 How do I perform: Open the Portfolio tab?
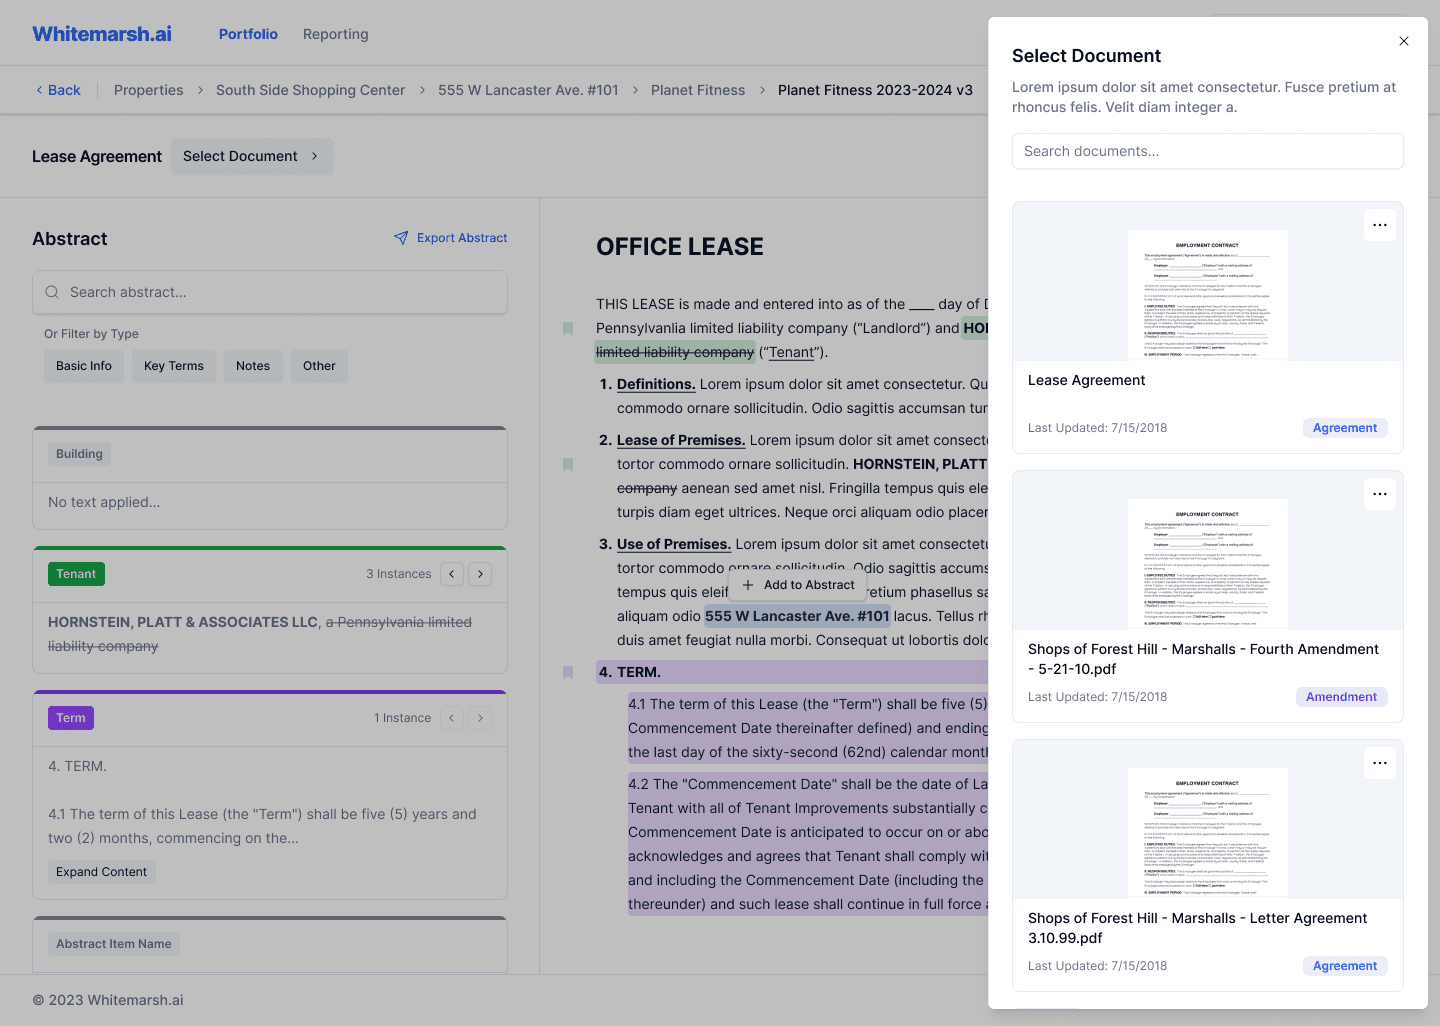(248, 34)
